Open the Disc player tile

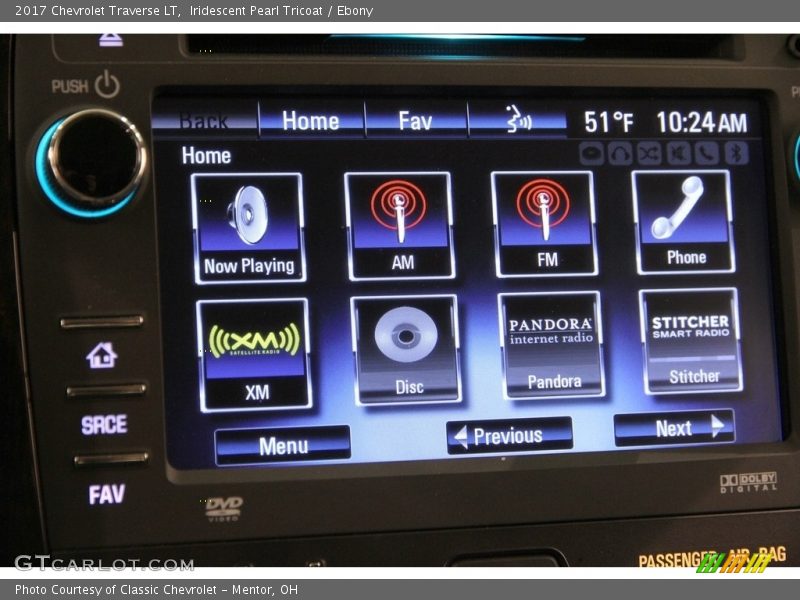[x=407, y=349]
